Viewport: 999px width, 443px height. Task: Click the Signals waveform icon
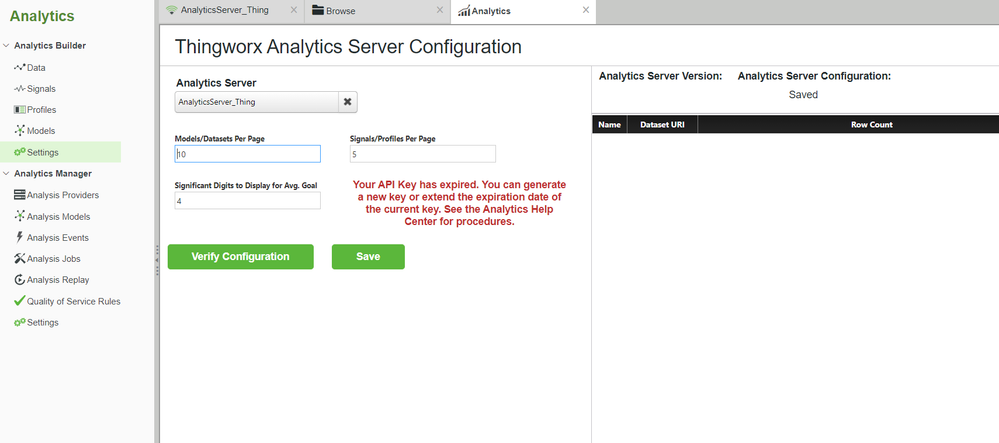click(19, 89)
